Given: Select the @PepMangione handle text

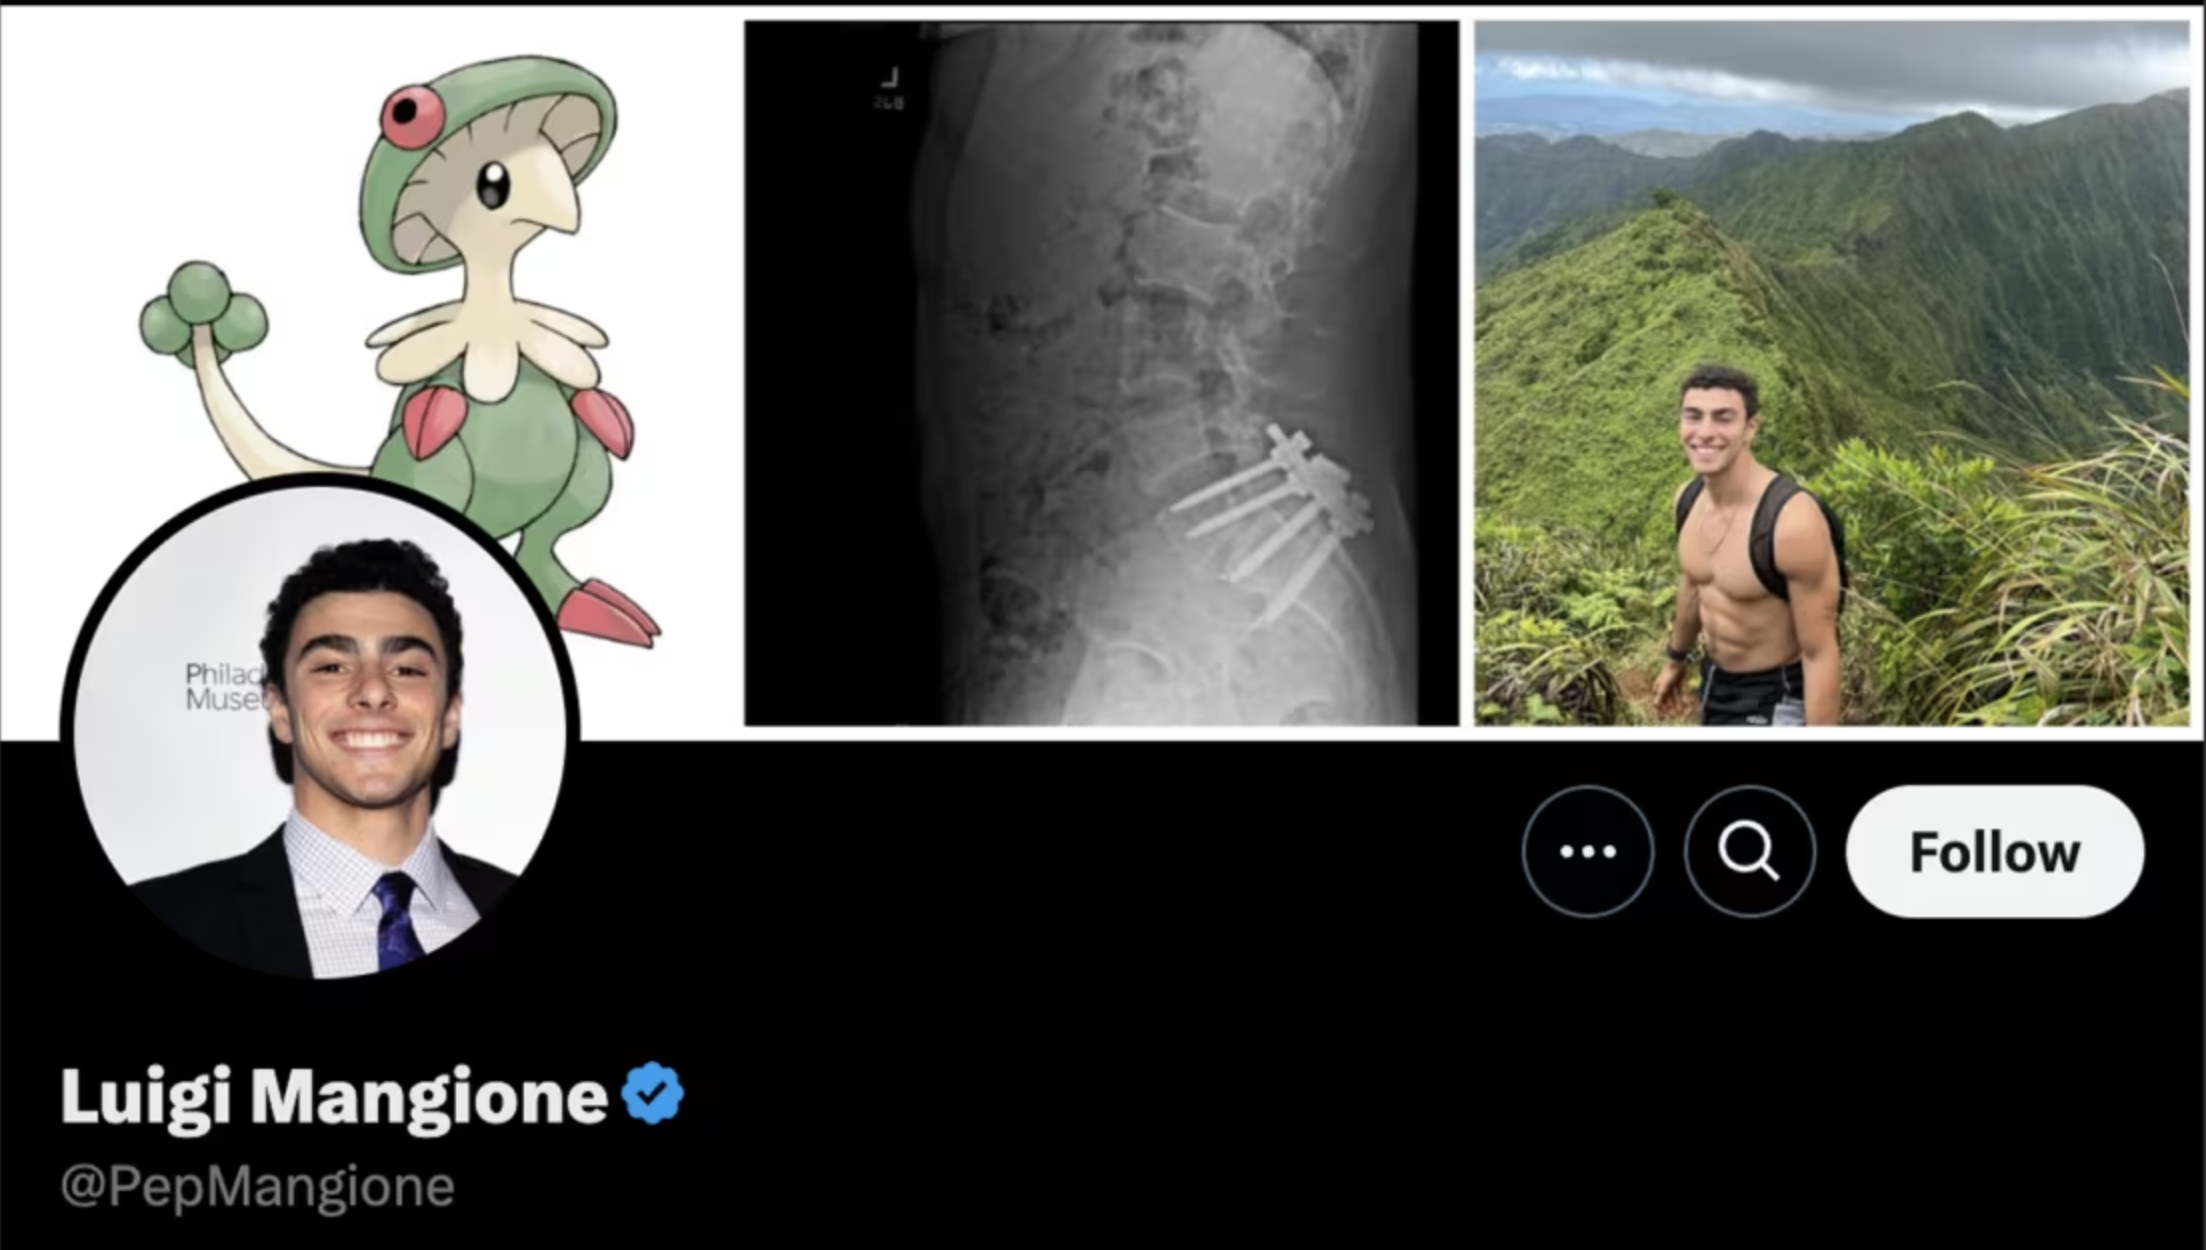Looking at the screenshot, I should pos(257,1186).
